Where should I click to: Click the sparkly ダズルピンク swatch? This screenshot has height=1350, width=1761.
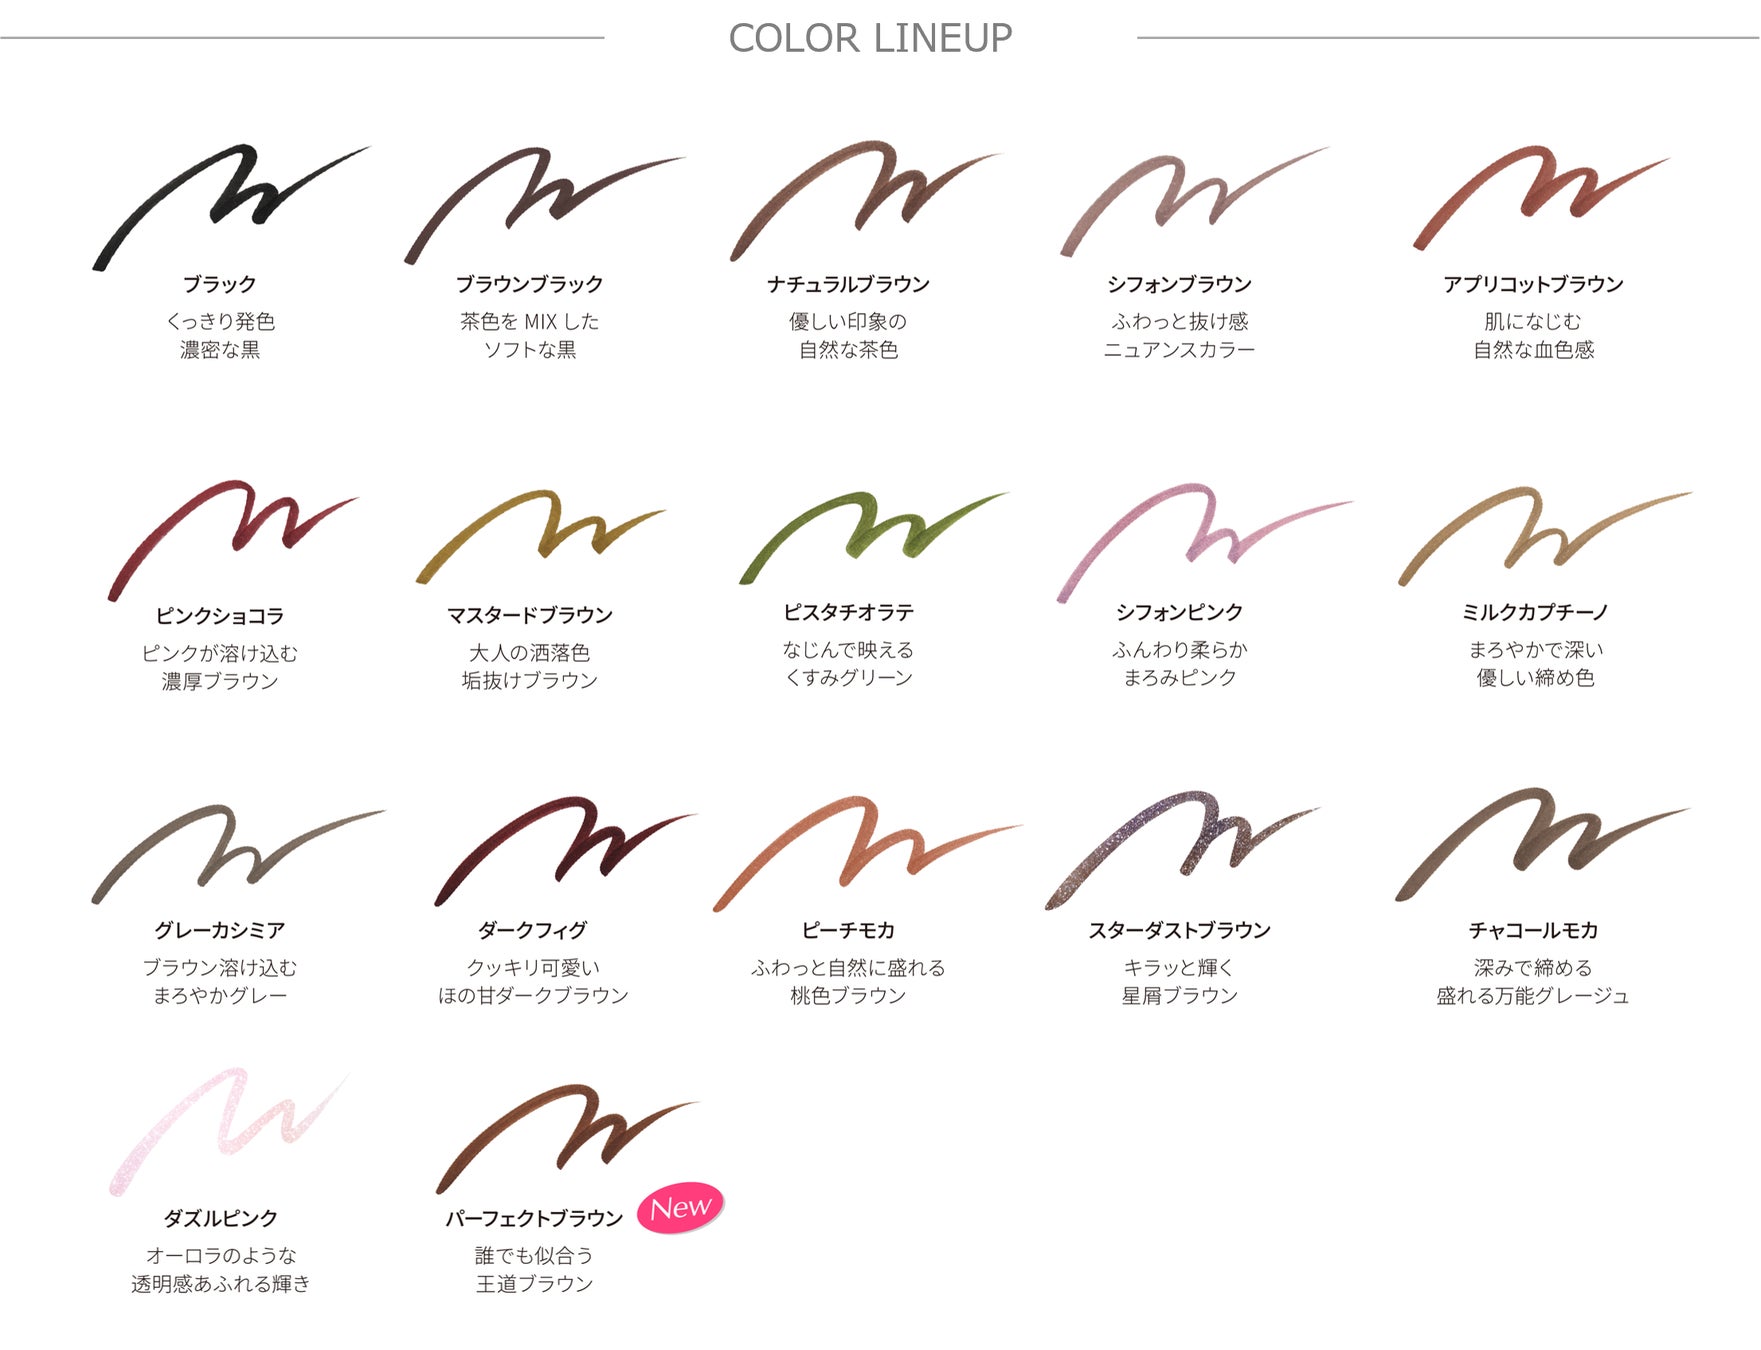tap(229, 1131)
